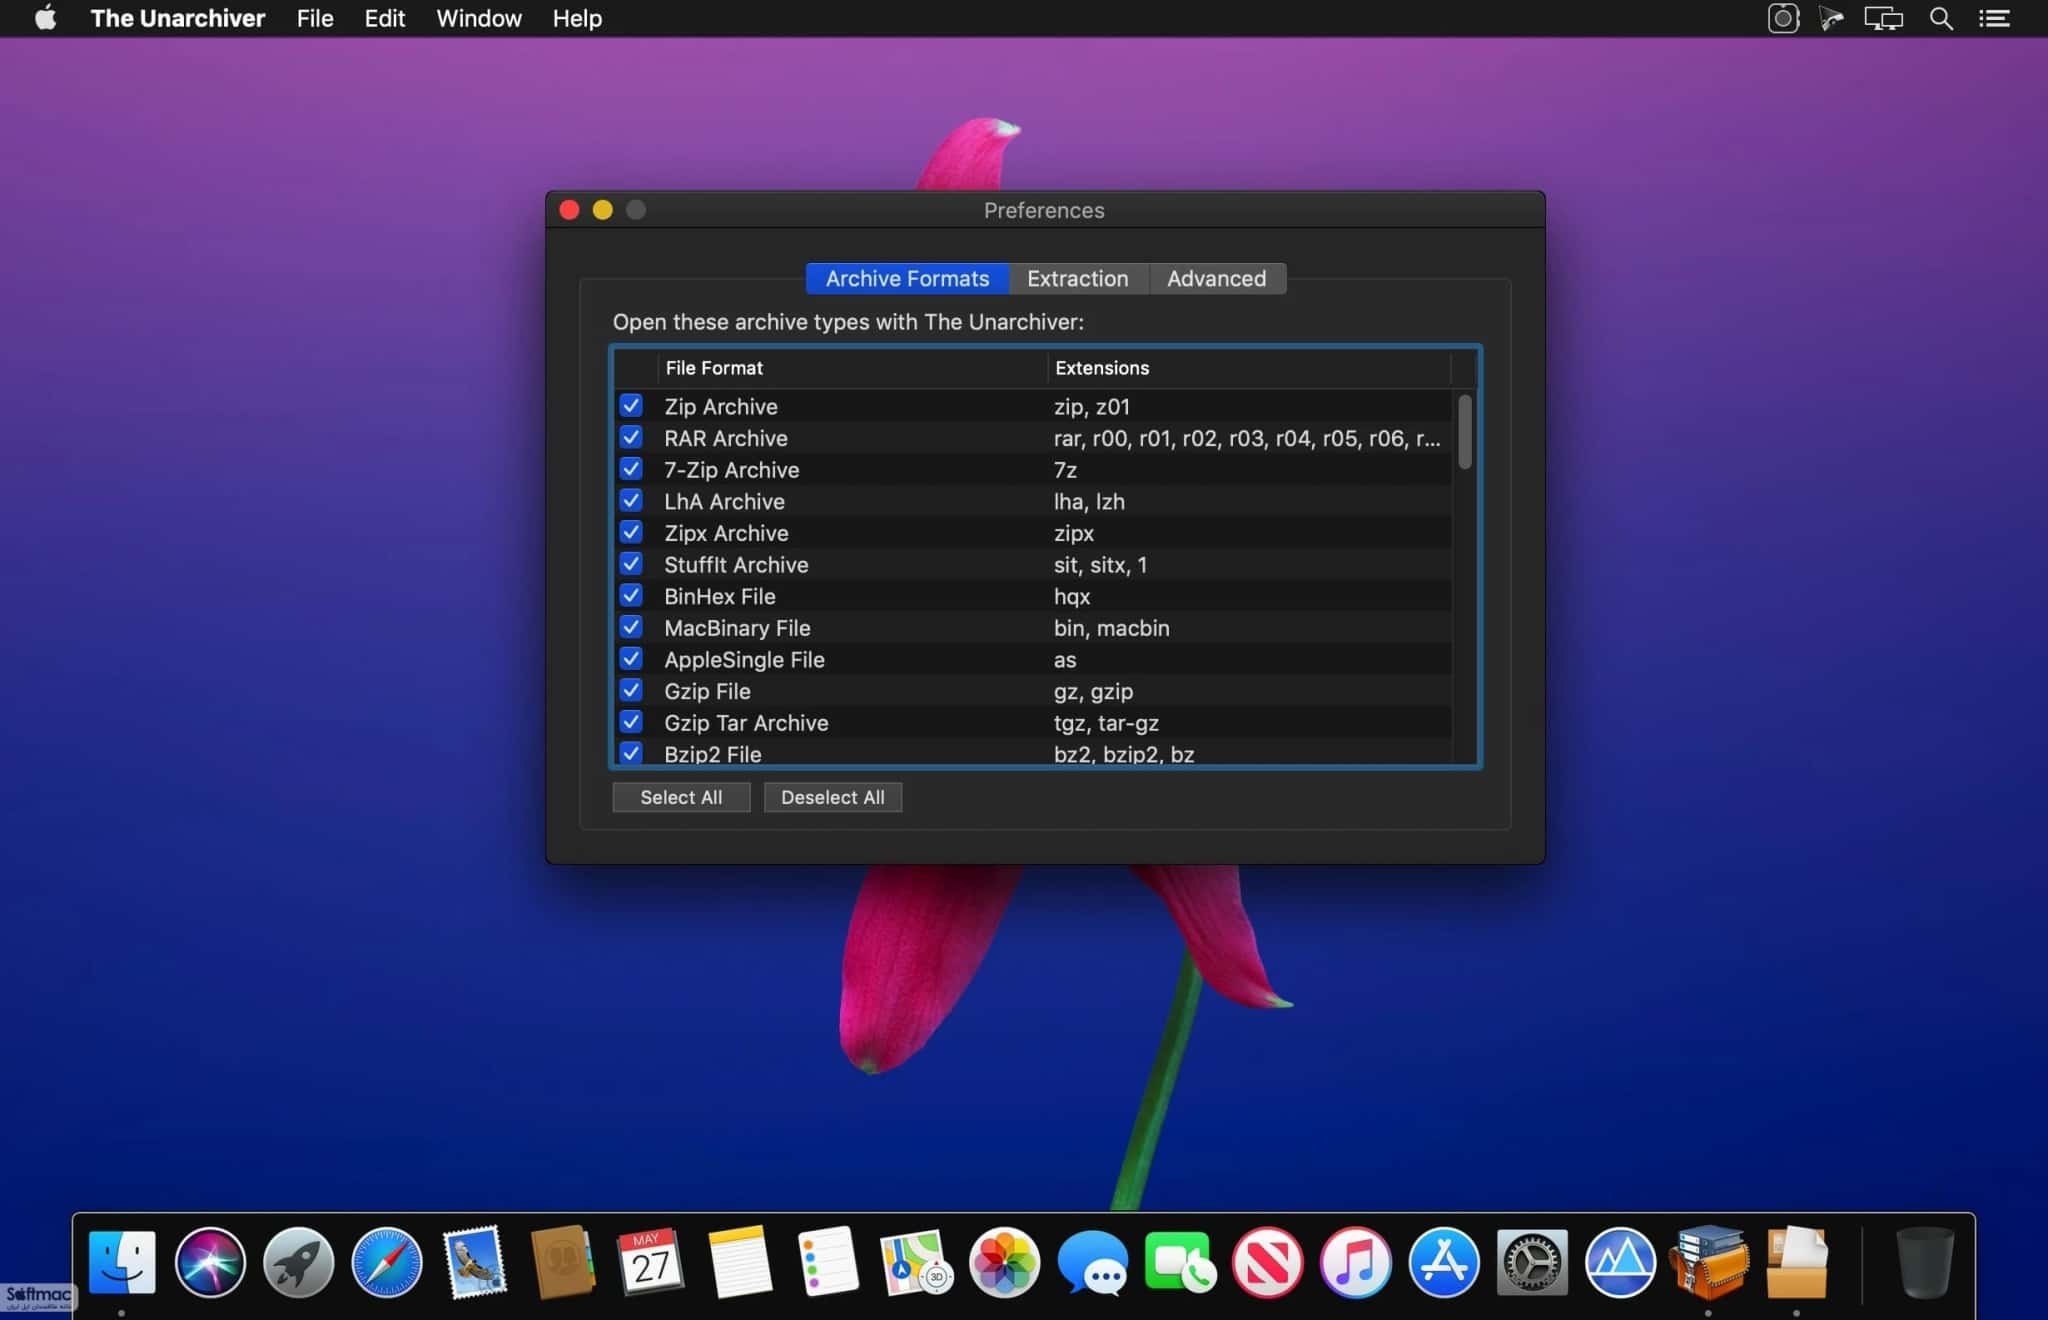The width and height of the screenshot is (2048, 1320).
Task: Click the screen mirroring display icon
Action: (x=1883, y=18)
